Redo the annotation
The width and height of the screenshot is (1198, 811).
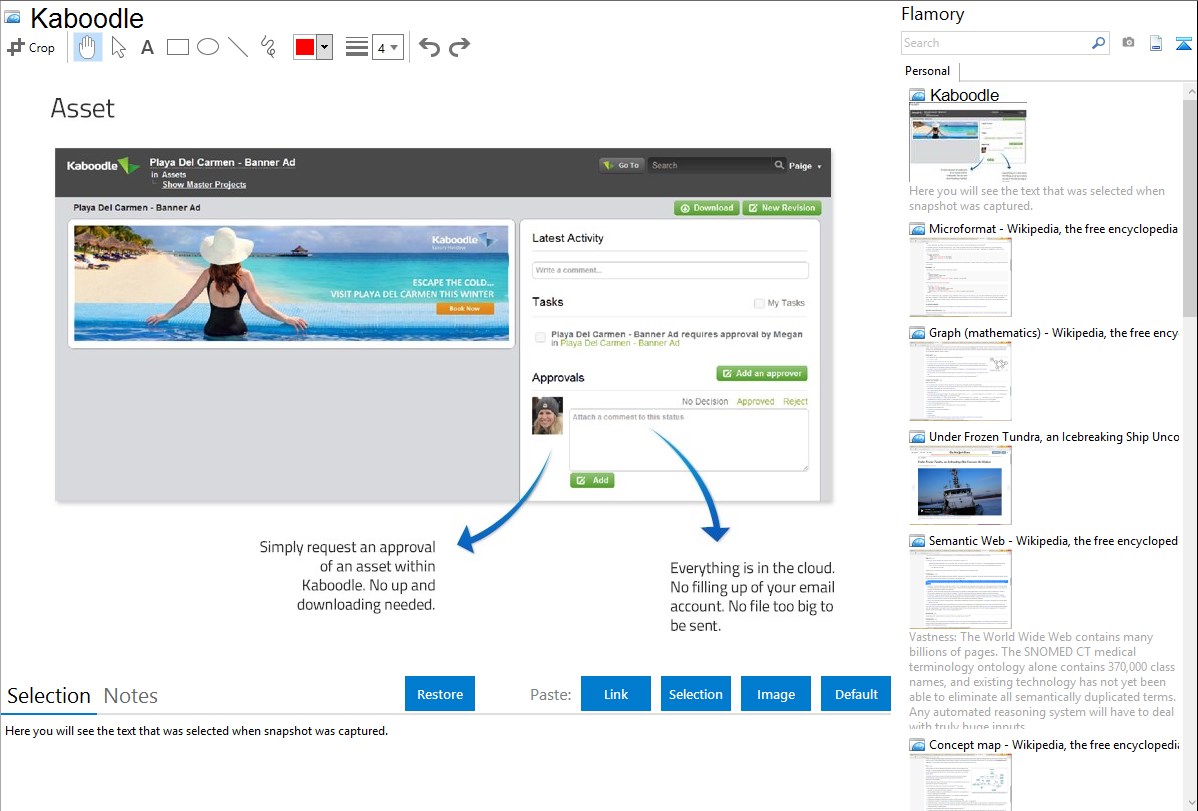pyautogui.click(x=459, y=47)
